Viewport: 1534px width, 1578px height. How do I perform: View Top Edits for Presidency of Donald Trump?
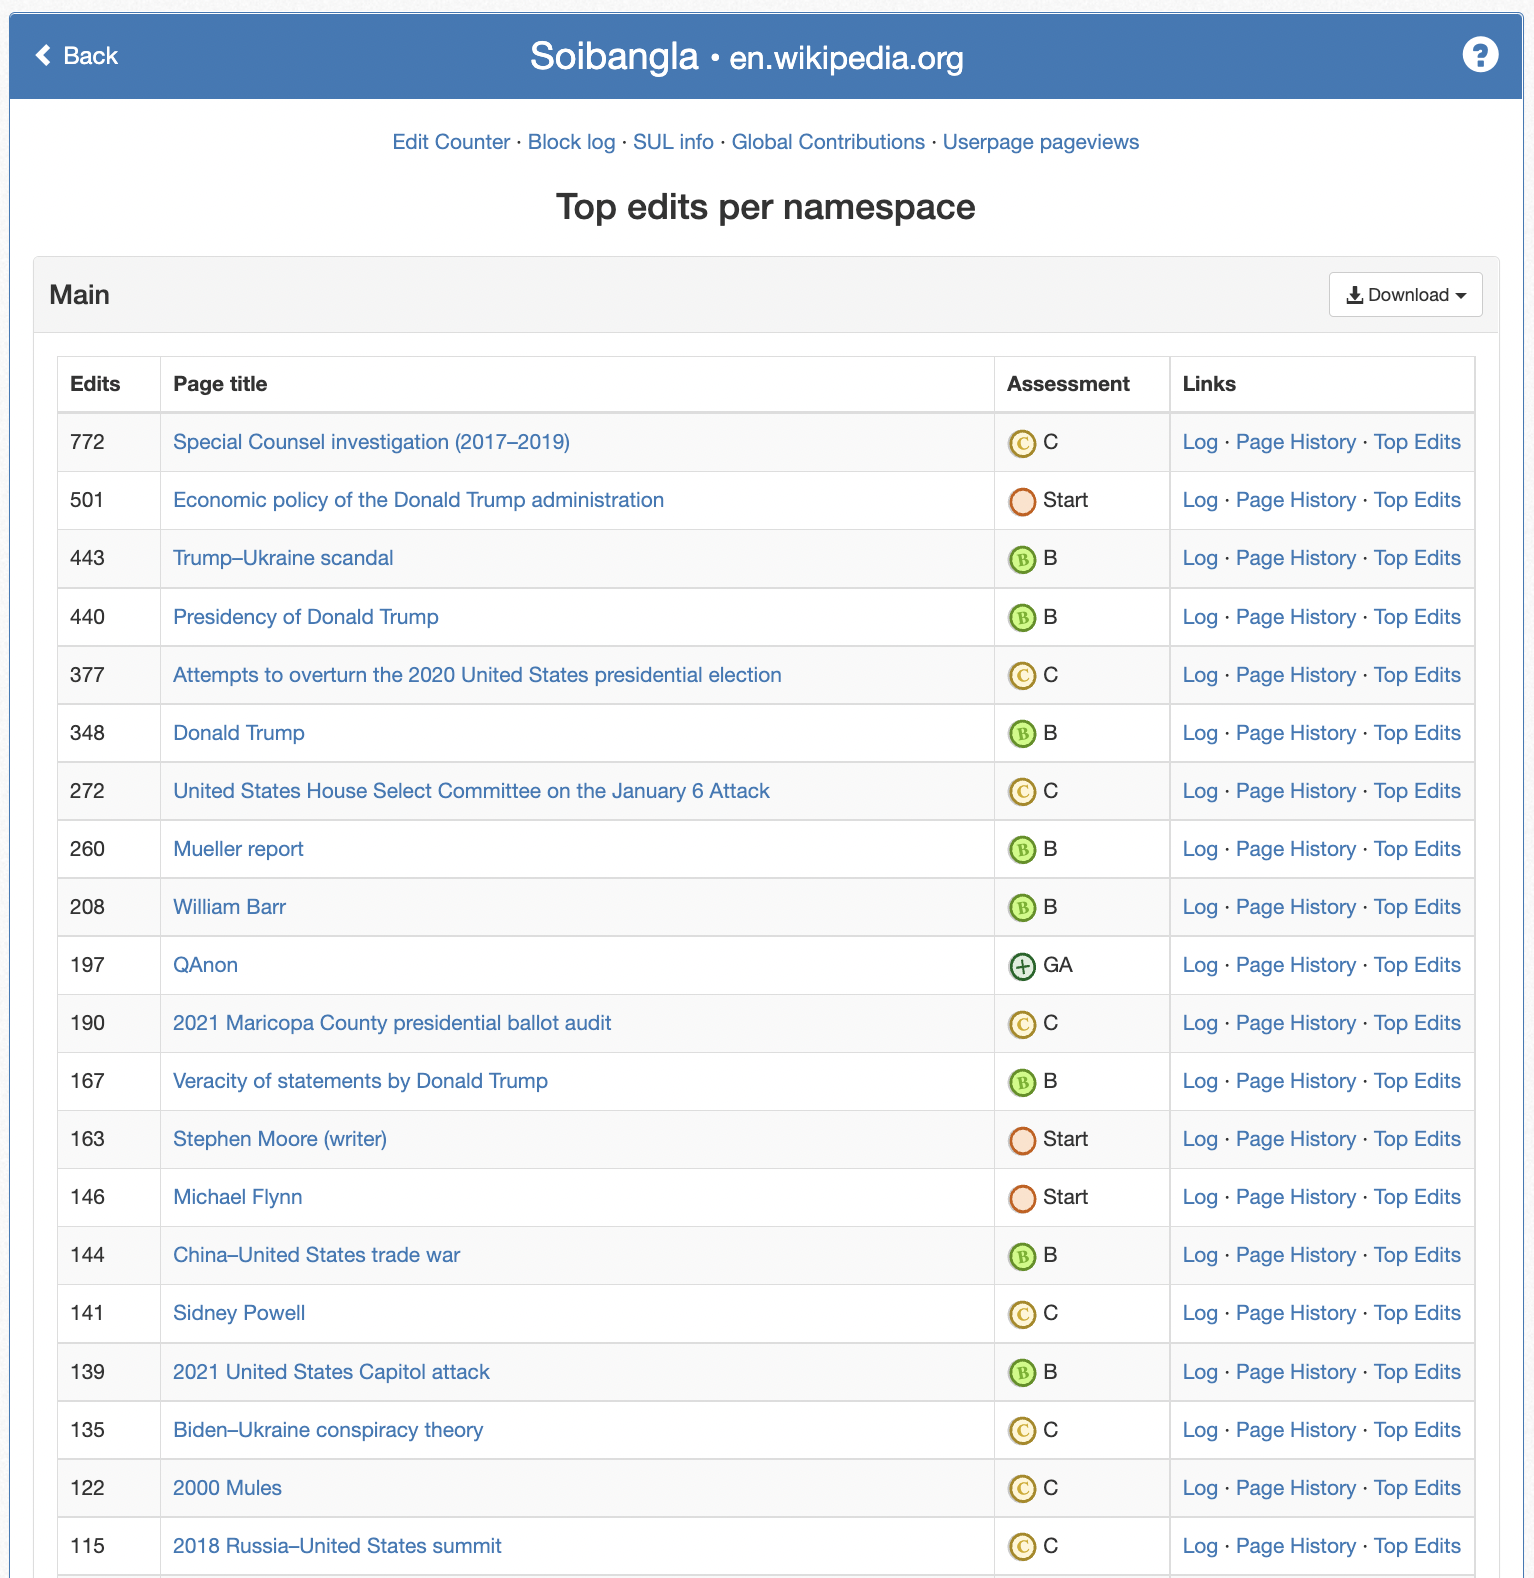tap(1417, 617)
